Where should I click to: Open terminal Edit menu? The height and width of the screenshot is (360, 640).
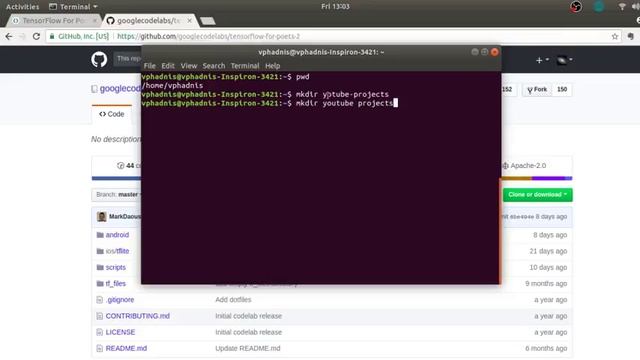[167, 66]
